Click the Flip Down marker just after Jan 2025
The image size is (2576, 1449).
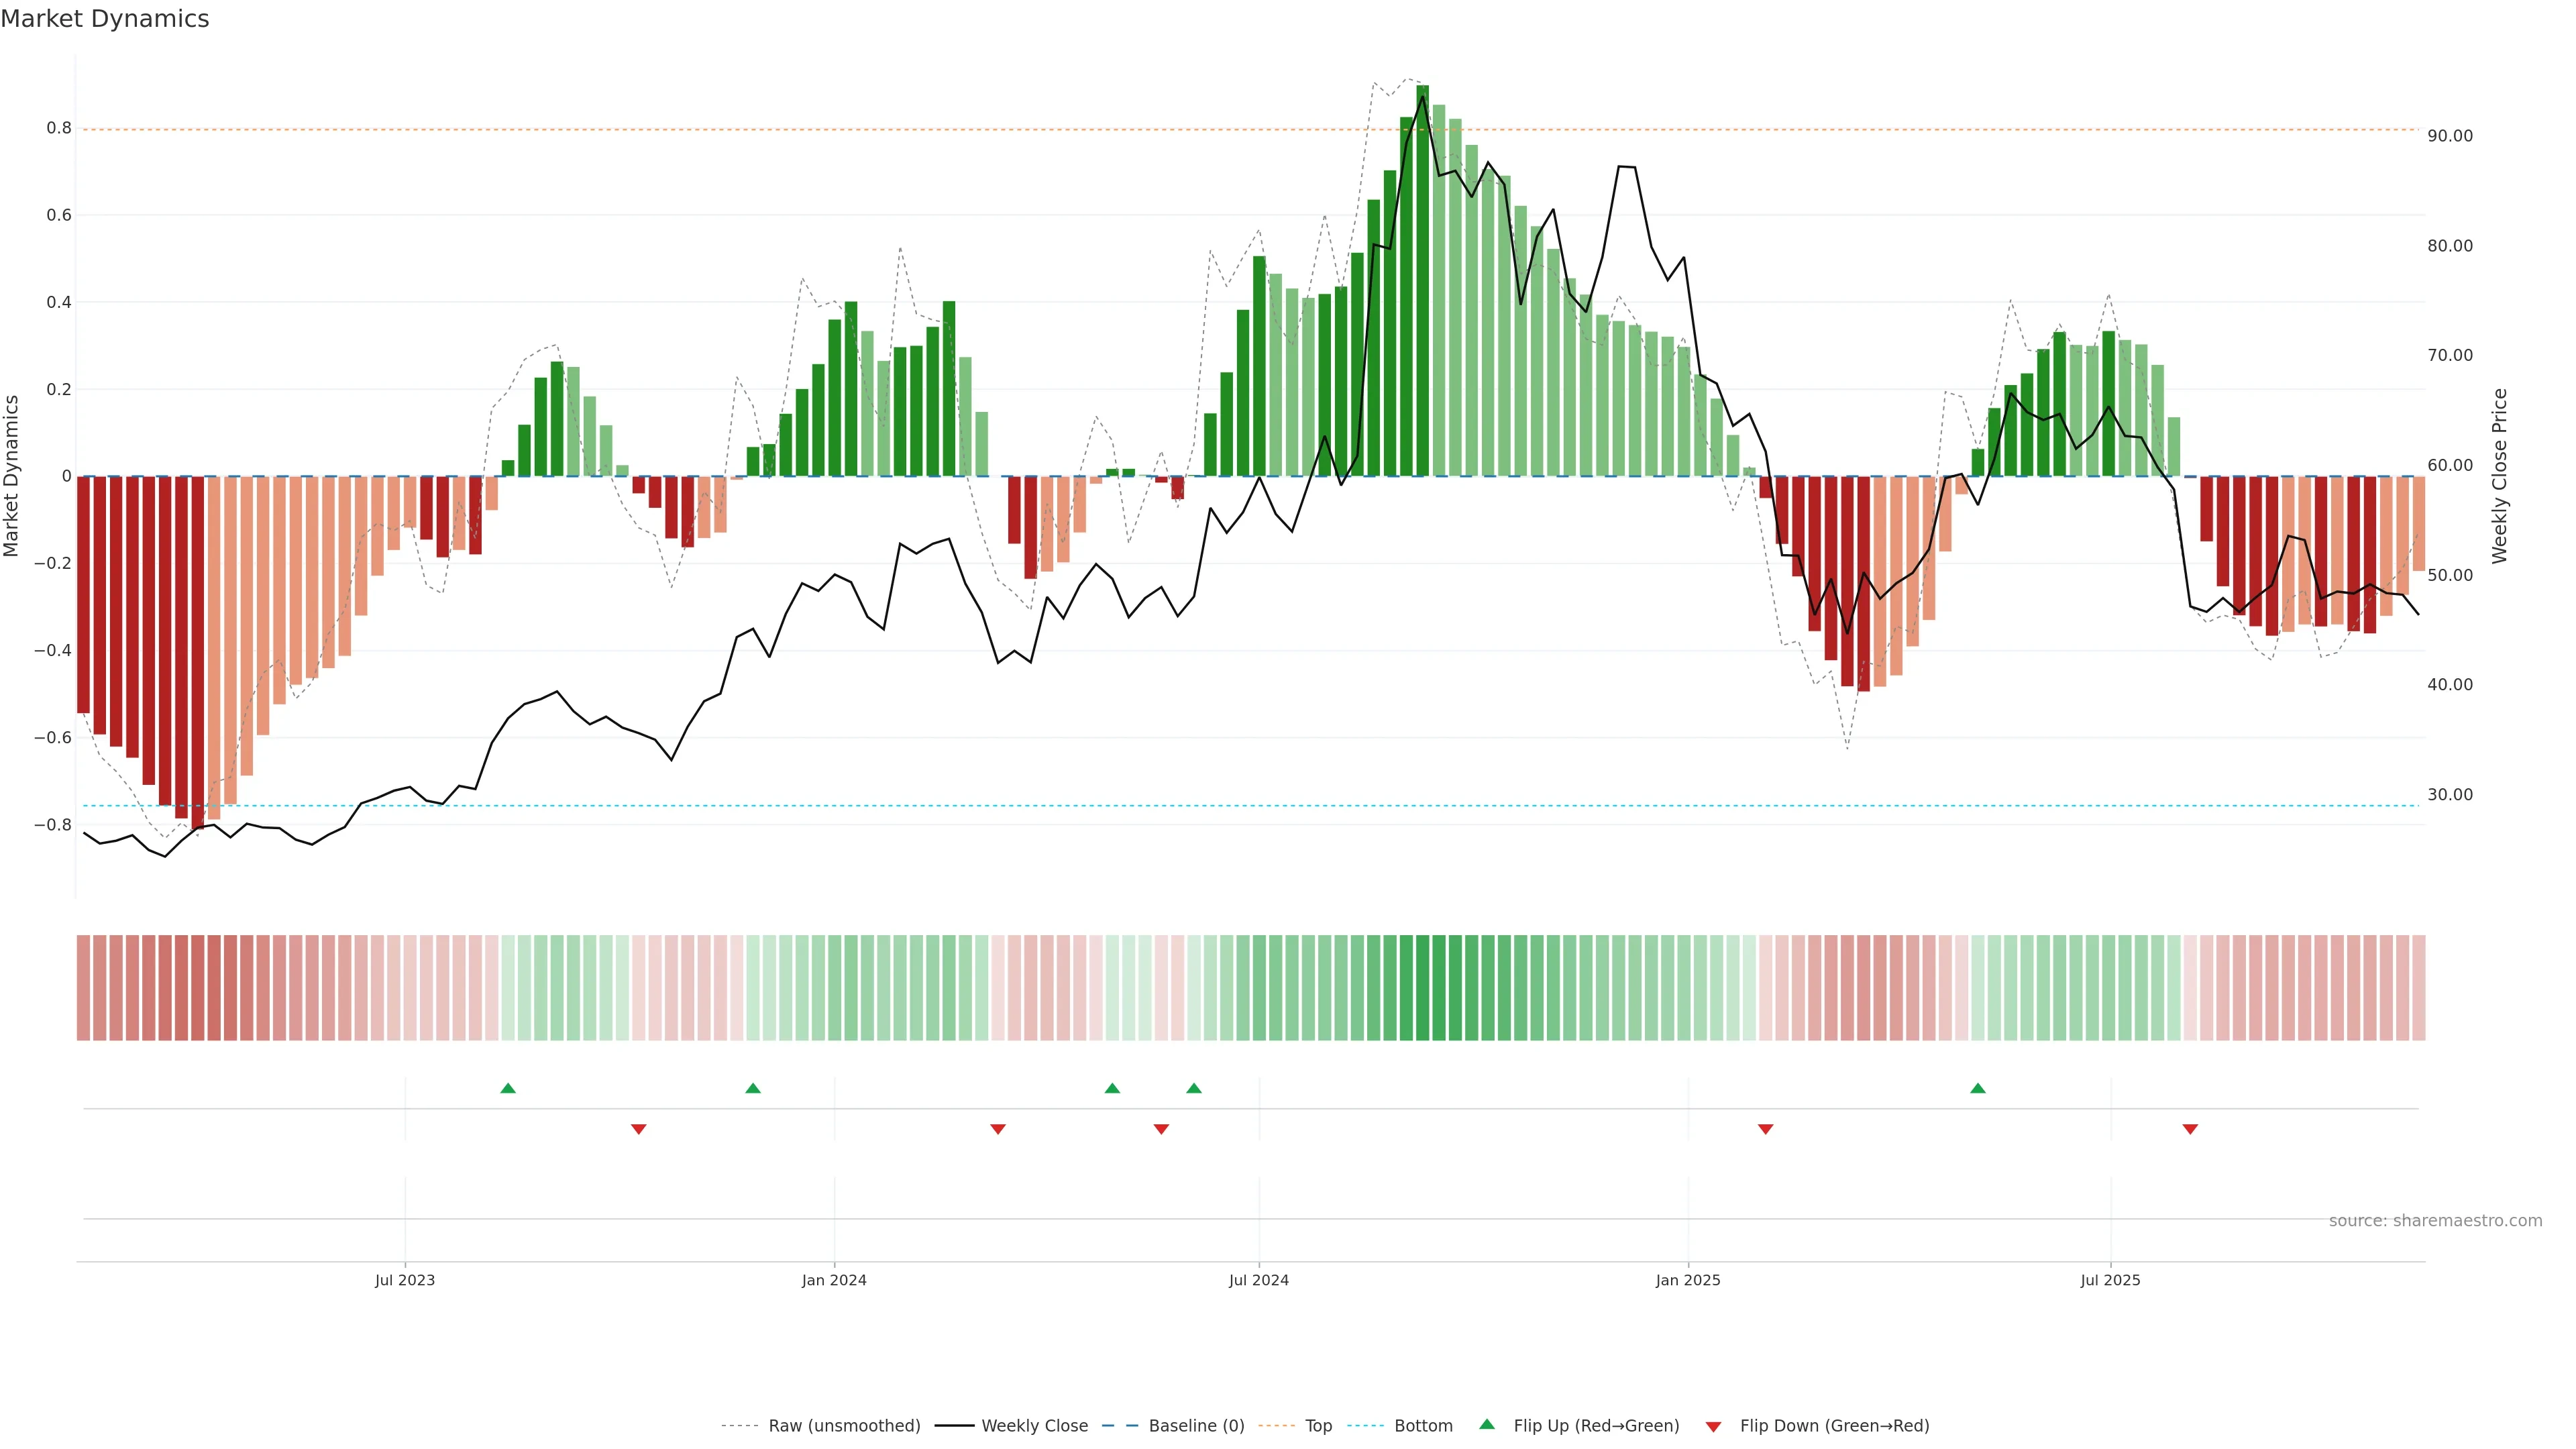point(1765,1129)
